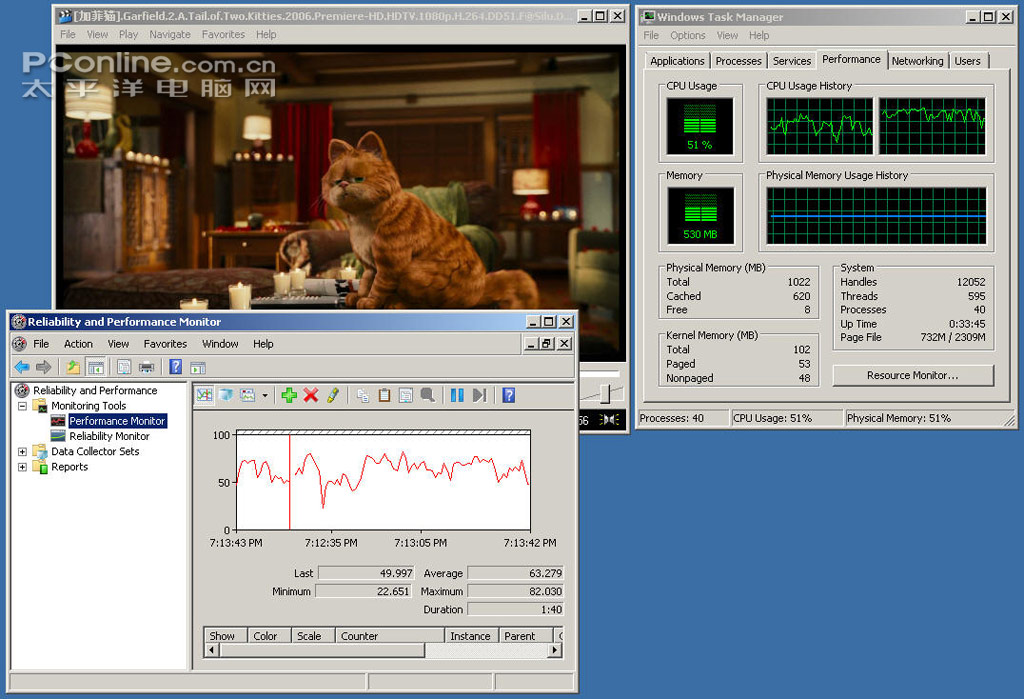Click the CPU Usage: 51% status bar entry

pyautogui.click(x=786, y=418)
